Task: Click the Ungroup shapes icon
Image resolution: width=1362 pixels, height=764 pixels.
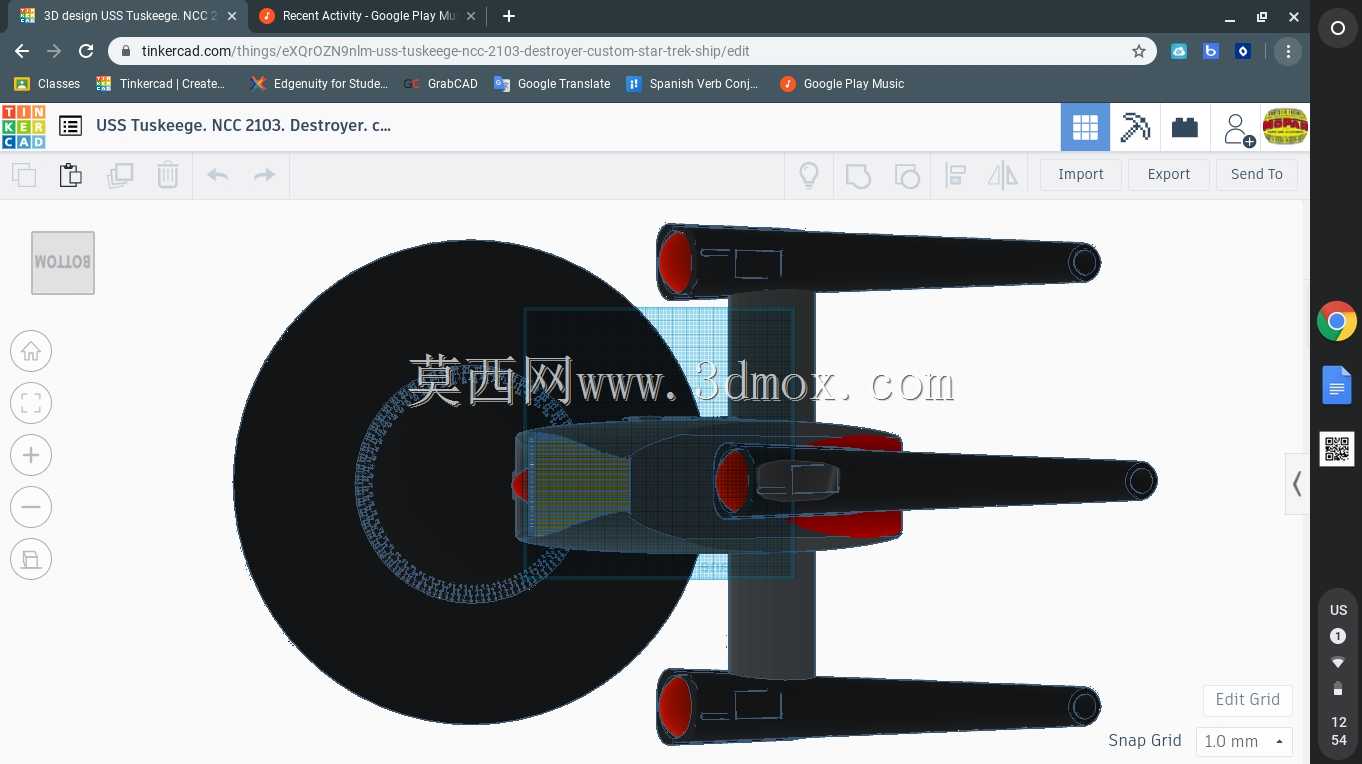Action: (906, 175)
